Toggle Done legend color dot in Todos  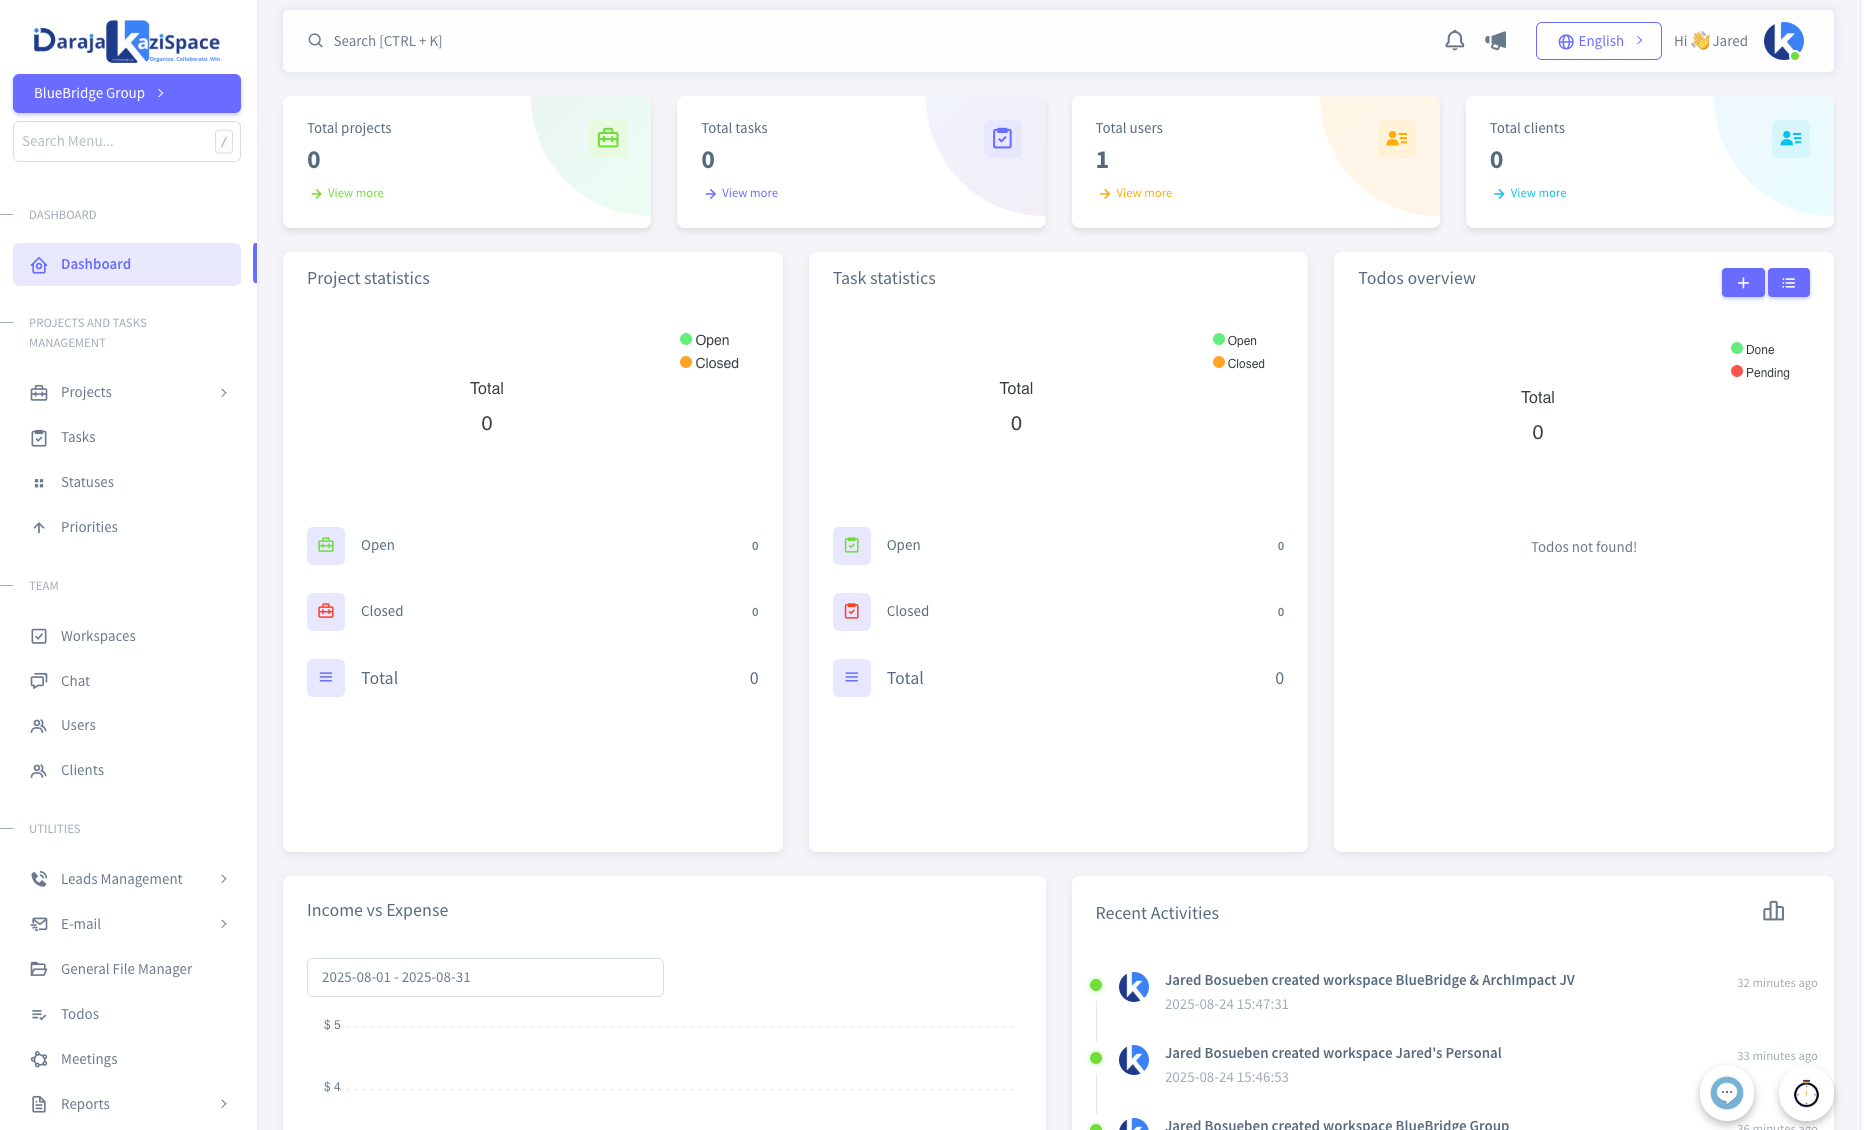tap(1737, 349)
